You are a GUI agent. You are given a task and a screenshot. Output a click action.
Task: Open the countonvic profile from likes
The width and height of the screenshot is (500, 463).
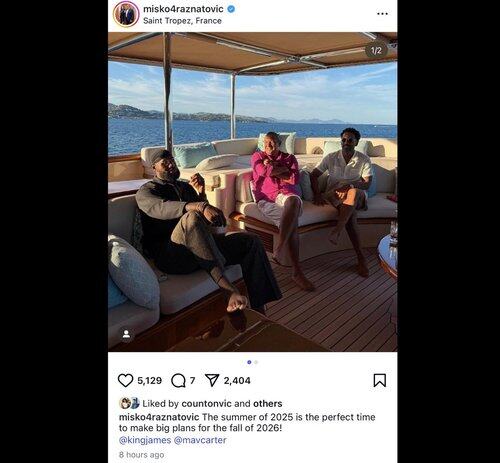206,404
